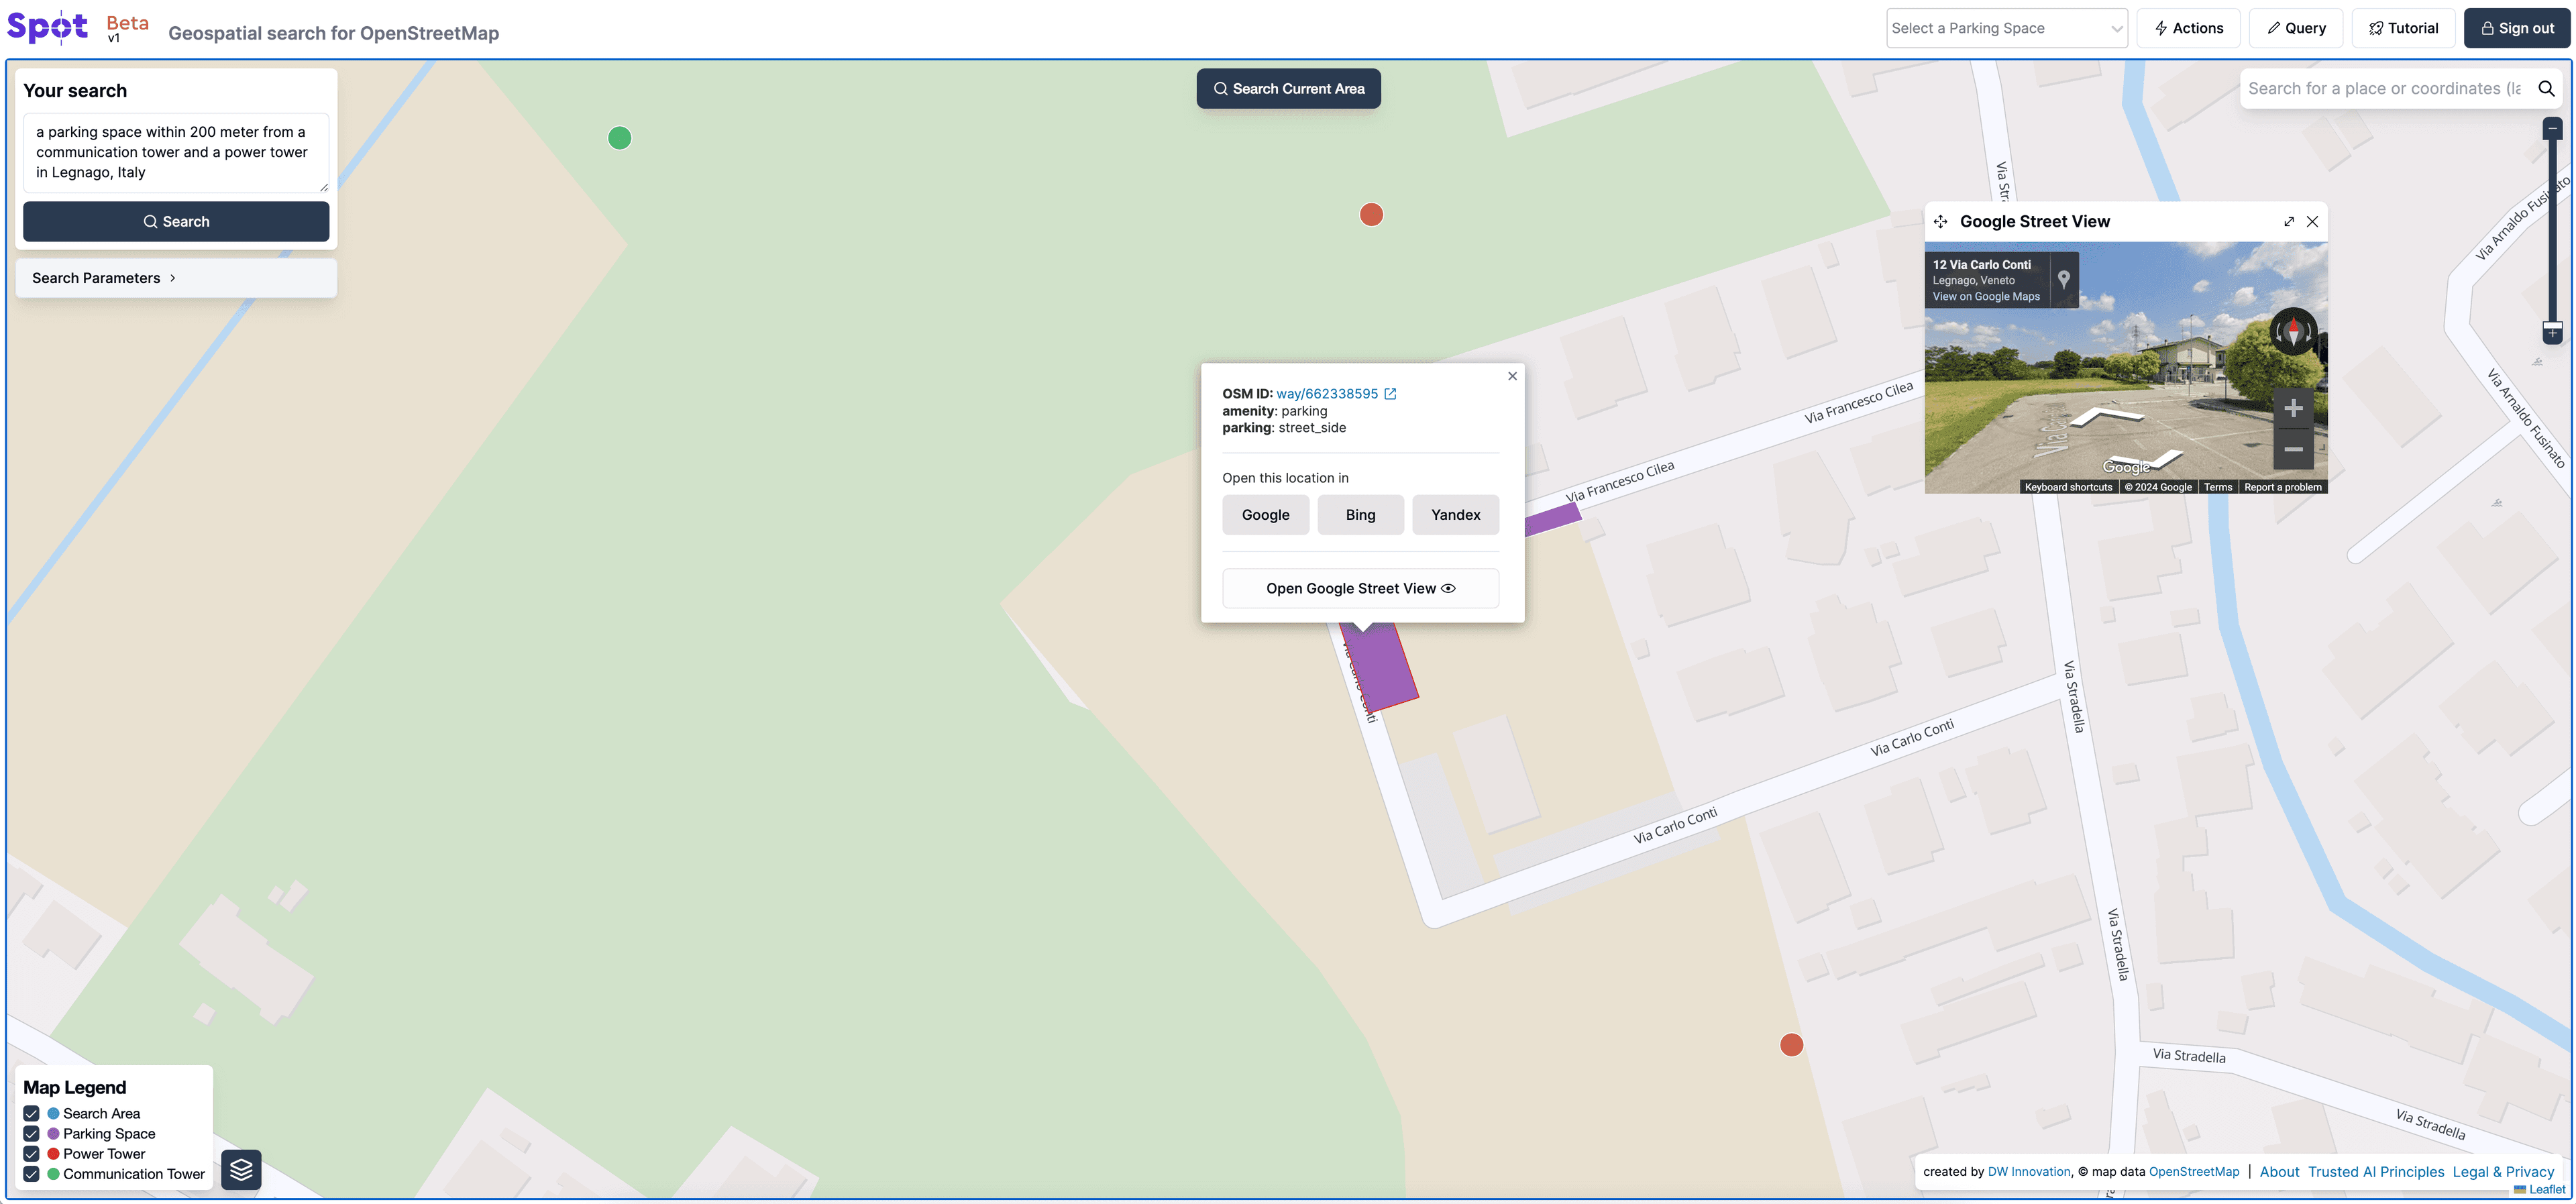
Task: Open the Tutorial menu item
Action: (2403, 29)
